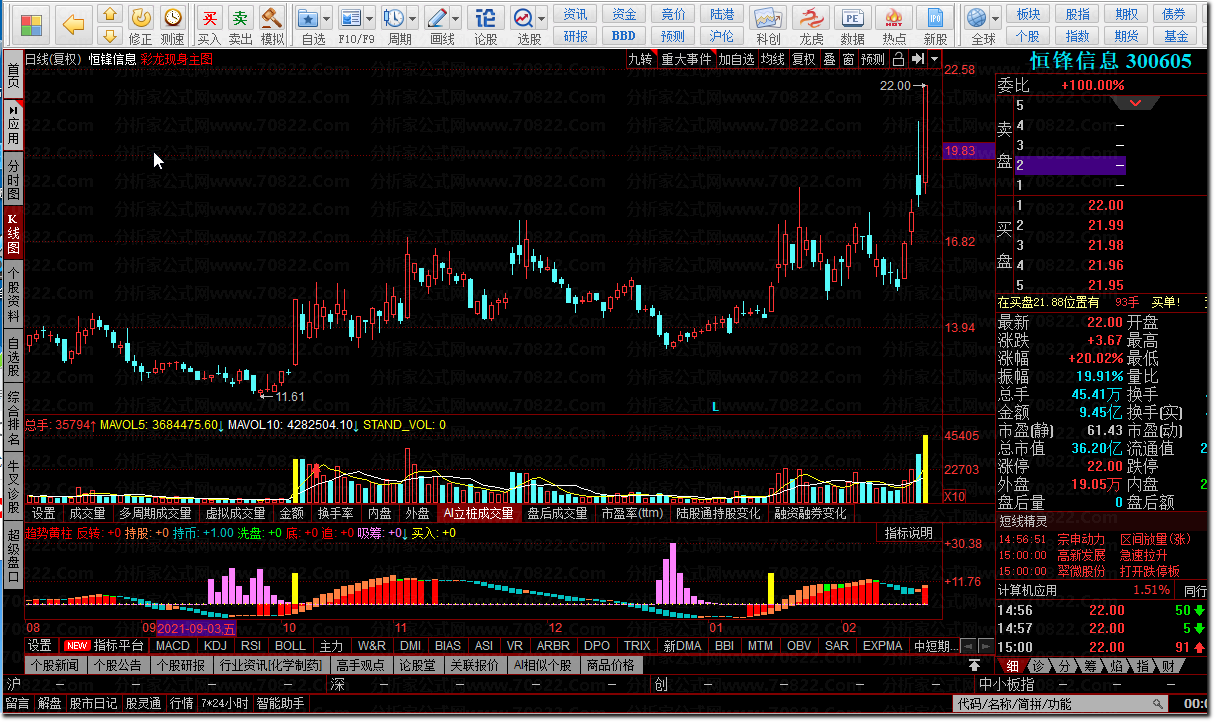Add stock via 加自选 button
The image size is (1216, 722).
coord(737,59)
